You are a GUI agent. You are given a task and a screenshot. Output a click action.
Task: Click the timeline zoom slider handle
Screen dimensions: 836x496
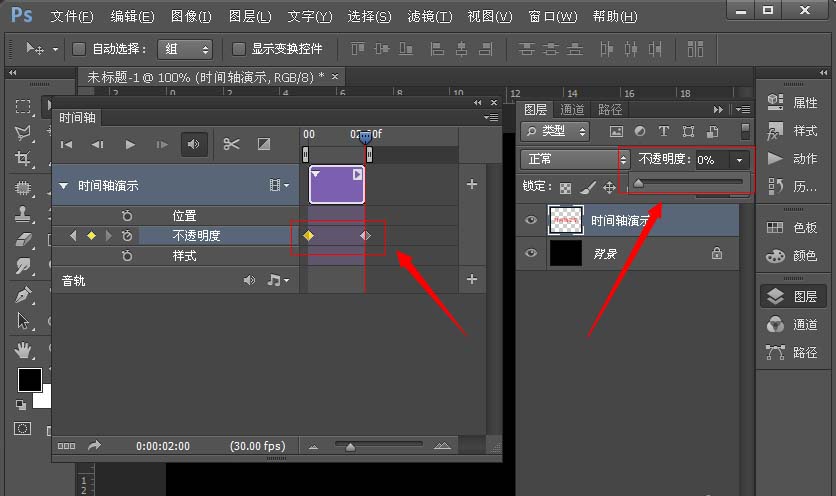[x=350, y=447]
